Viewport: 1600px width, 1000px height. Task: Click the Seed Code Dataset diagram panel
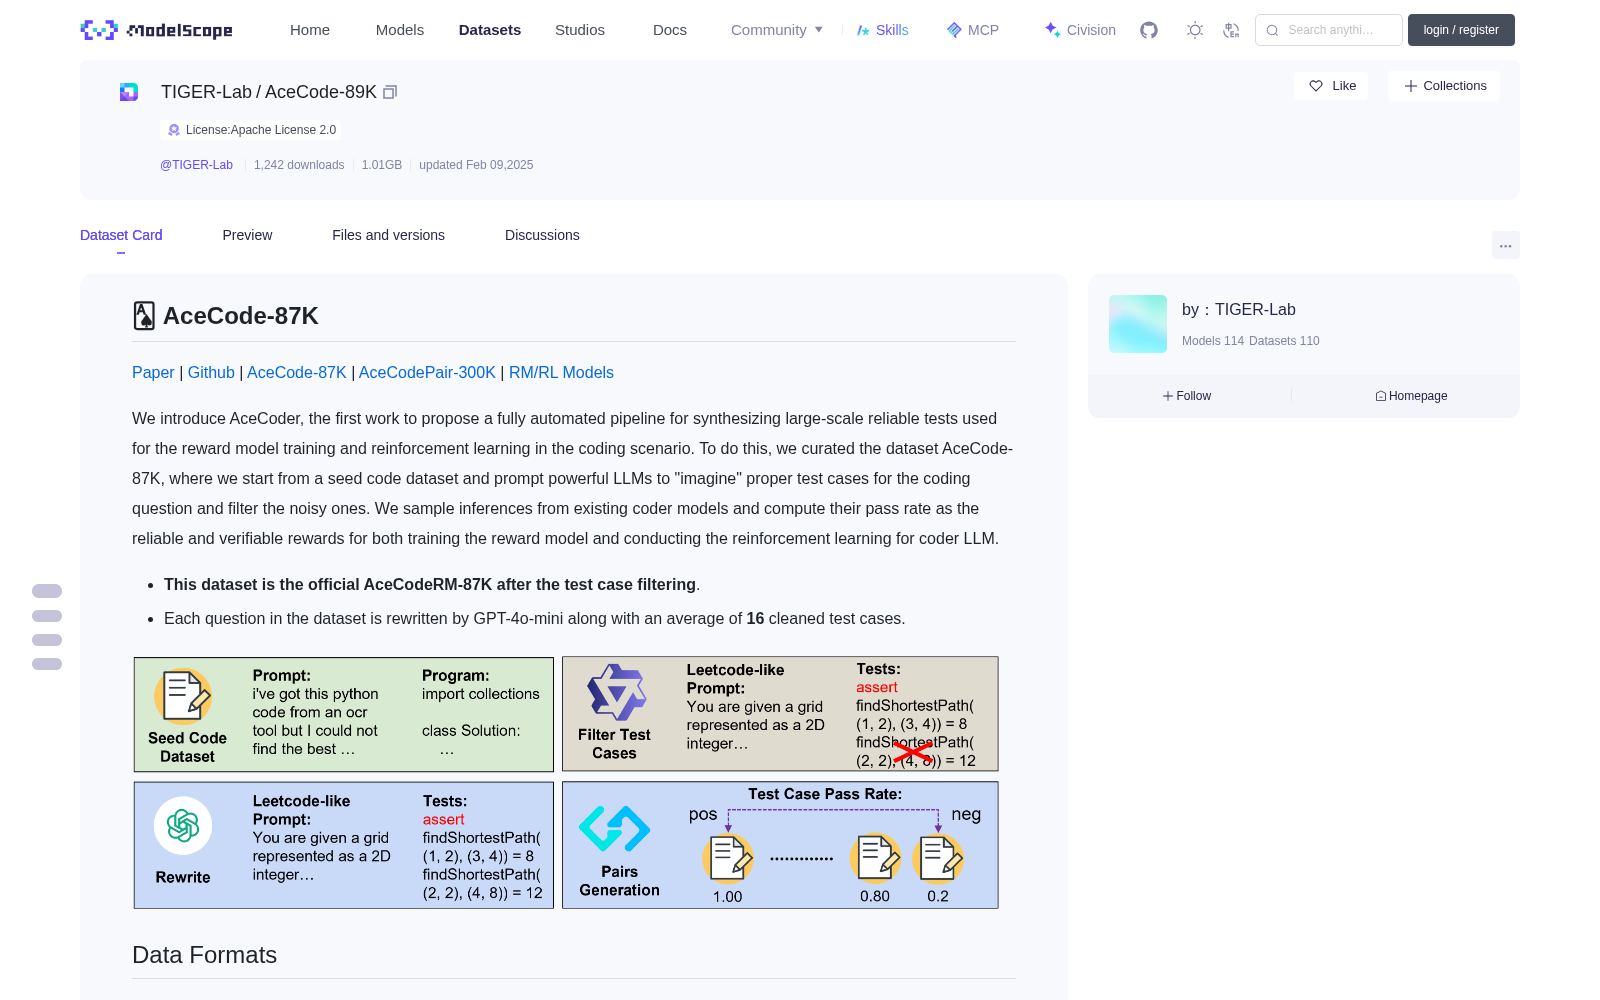(x=344, y=714)
